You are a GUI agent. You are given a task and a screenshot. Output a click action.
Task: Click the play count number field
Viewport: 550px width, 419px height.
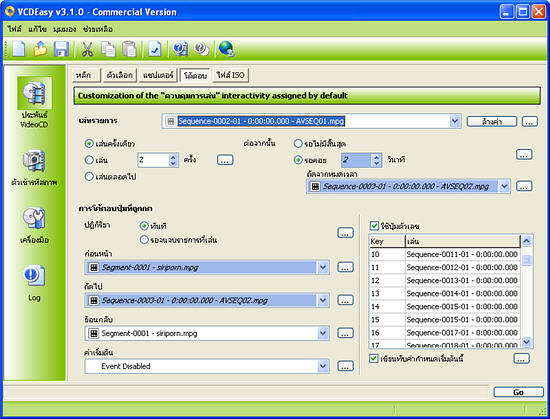tap(153, 160)
